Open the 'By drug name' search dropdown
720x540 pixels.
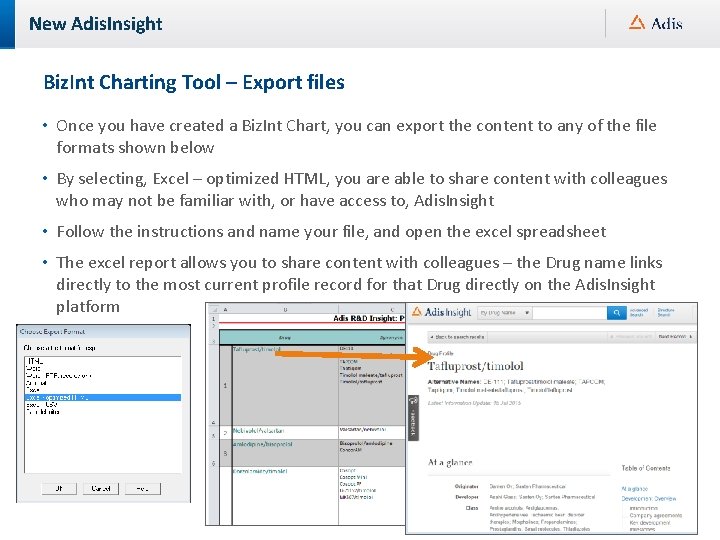coord(505,313)
